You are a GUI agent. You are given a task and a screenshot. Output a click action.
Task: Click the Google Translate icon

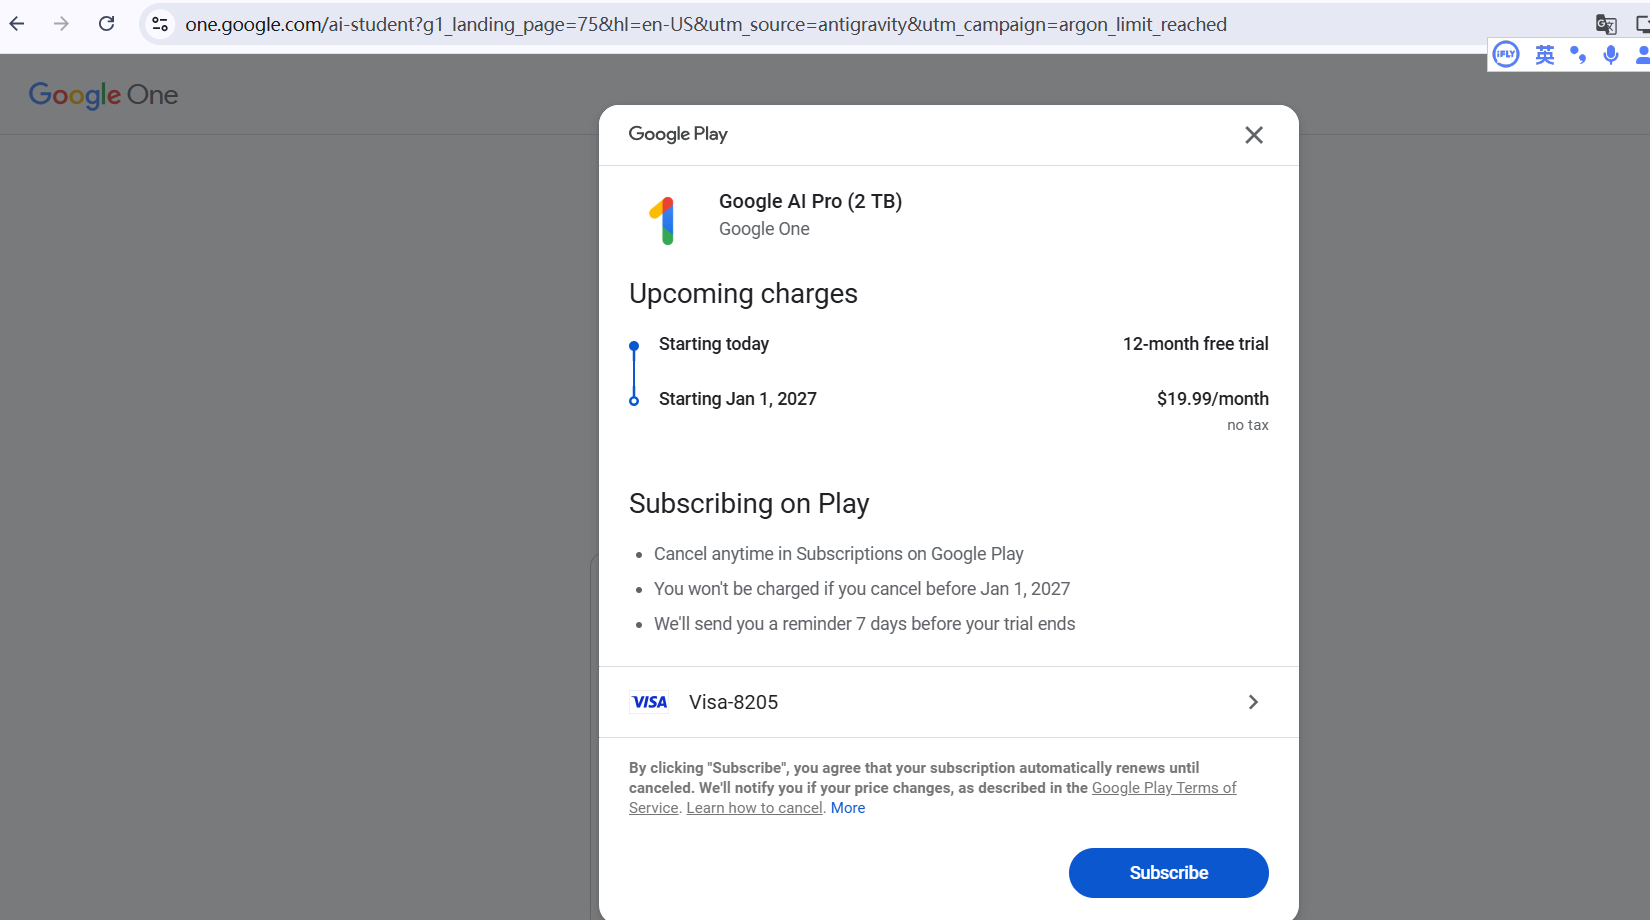(x=1606, y=24)
